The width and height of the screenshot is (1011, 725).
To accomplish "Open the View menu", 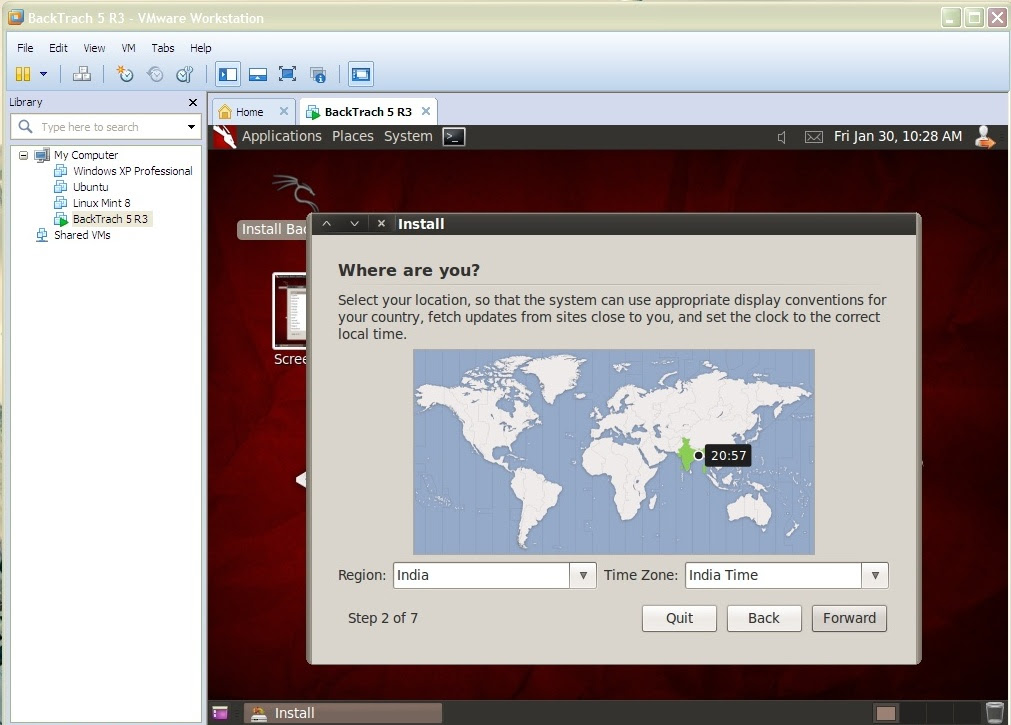I will [94, 48].
